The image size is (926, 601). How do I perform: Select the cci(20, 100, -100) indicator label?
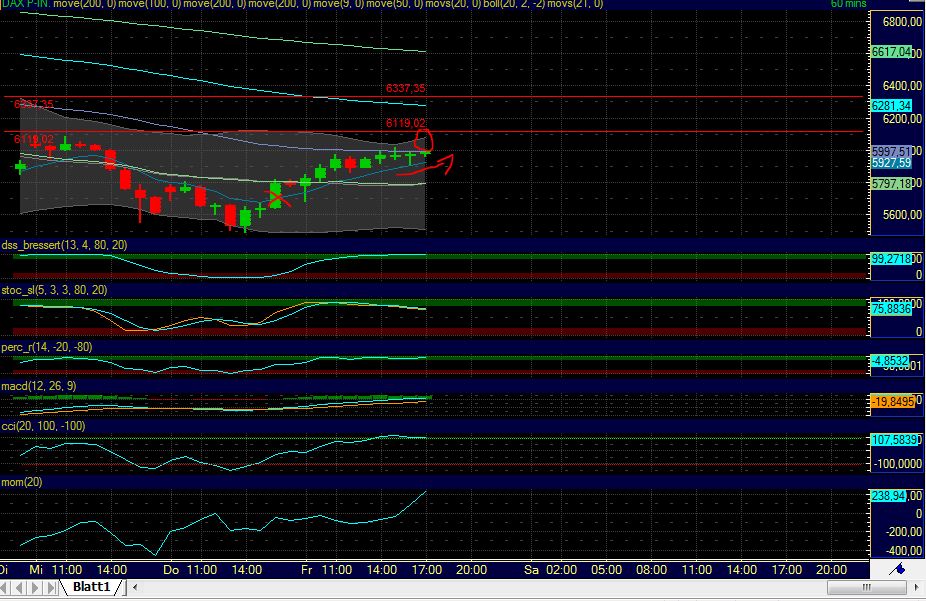(43, 426)
